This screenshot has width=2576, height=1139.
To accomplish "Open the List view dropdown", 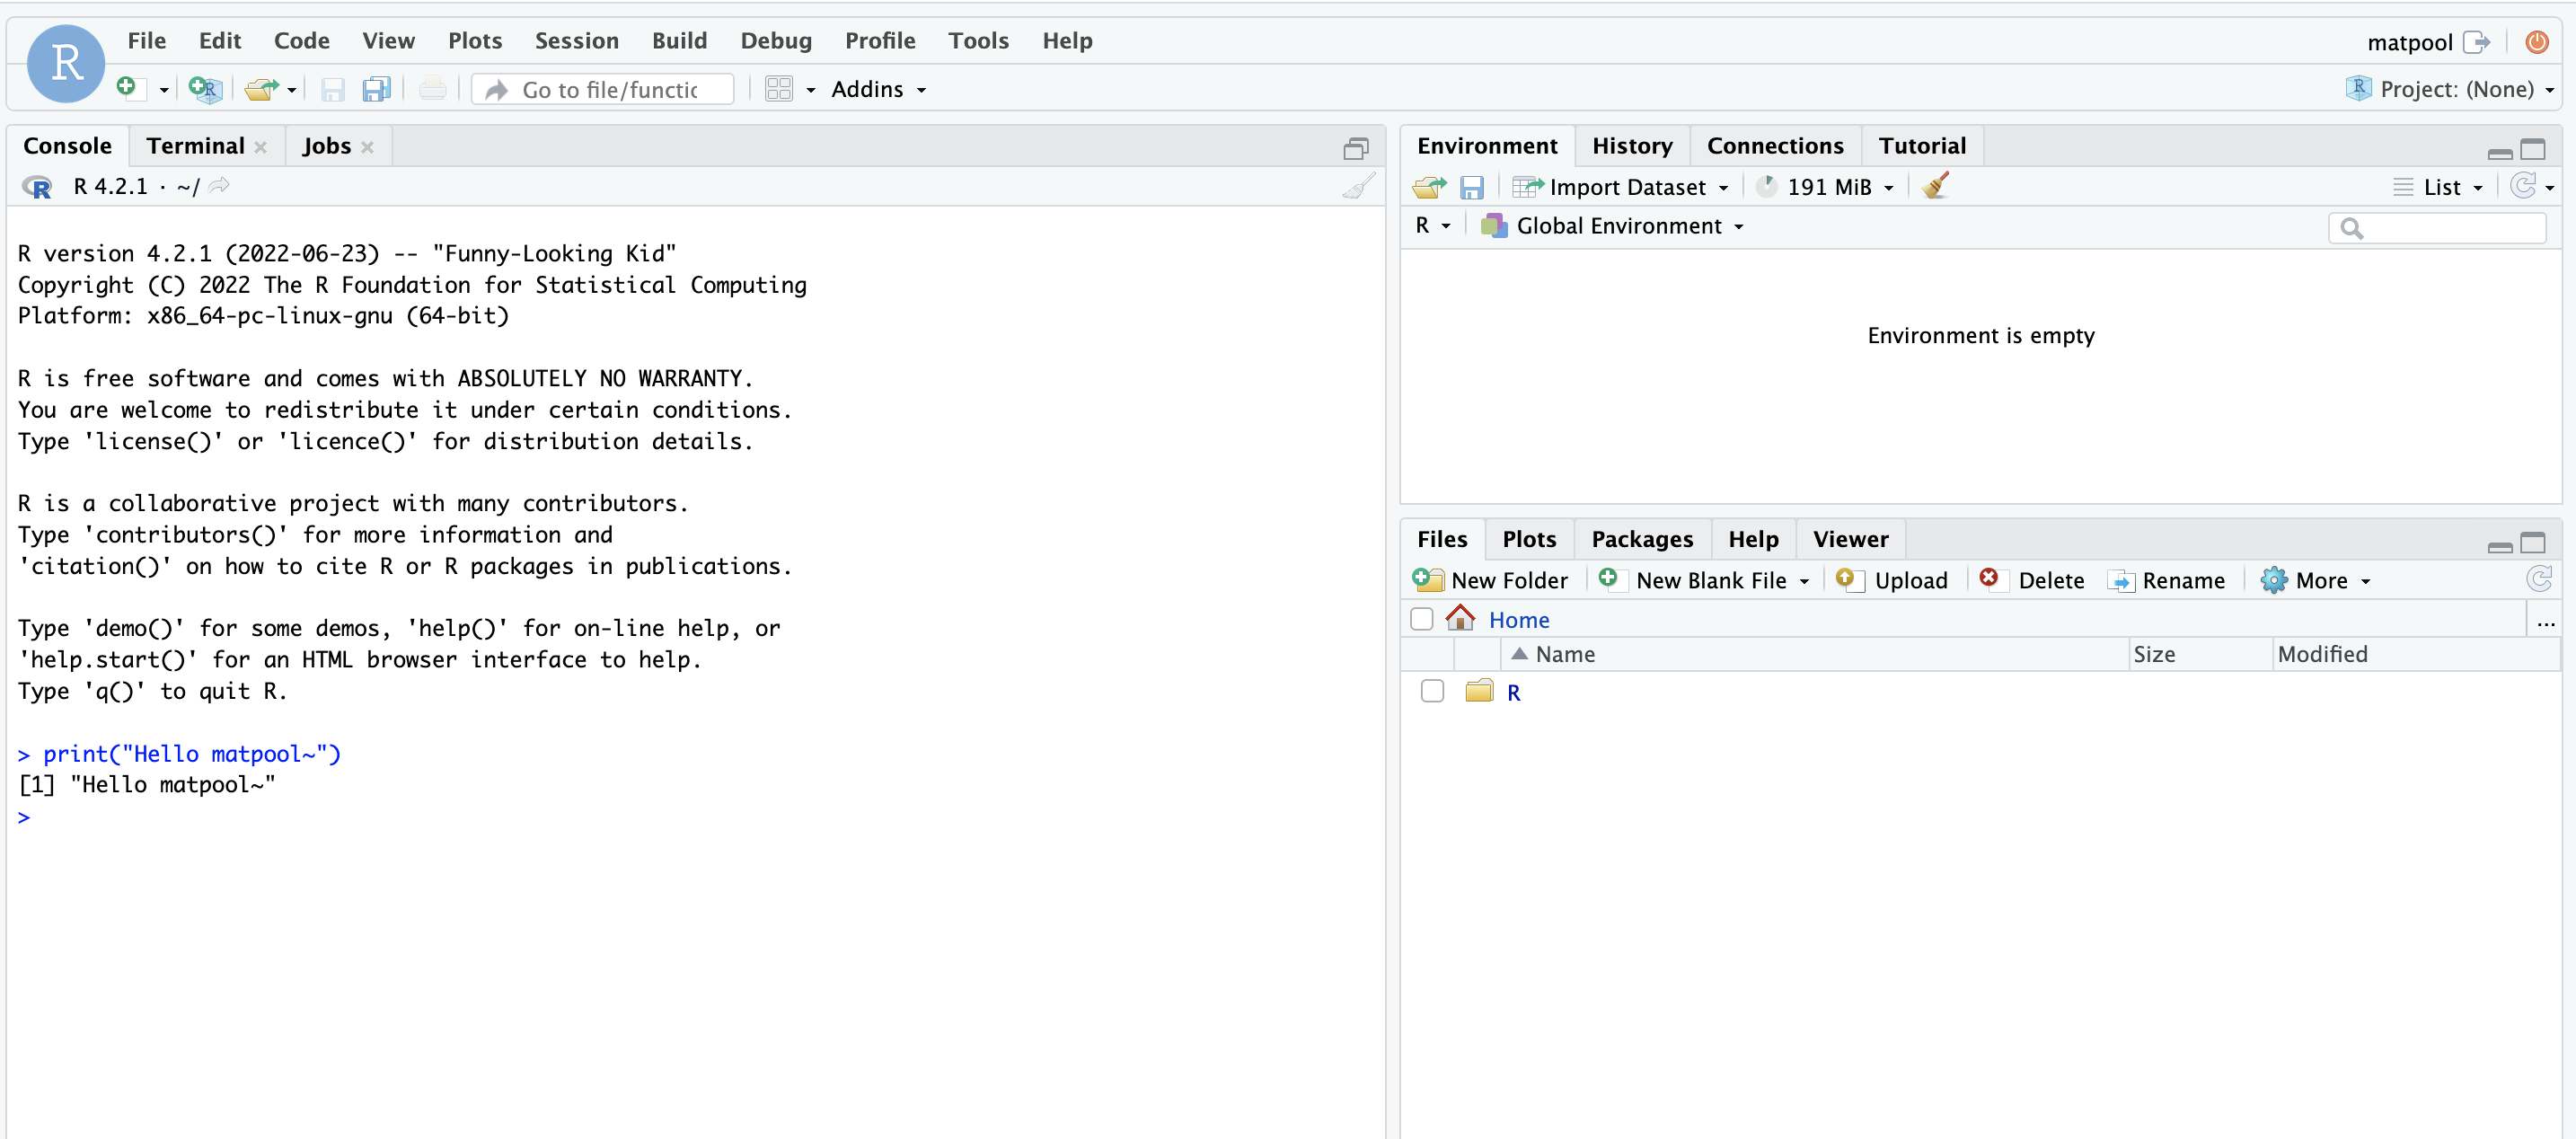I will (x=2438, y=187).
